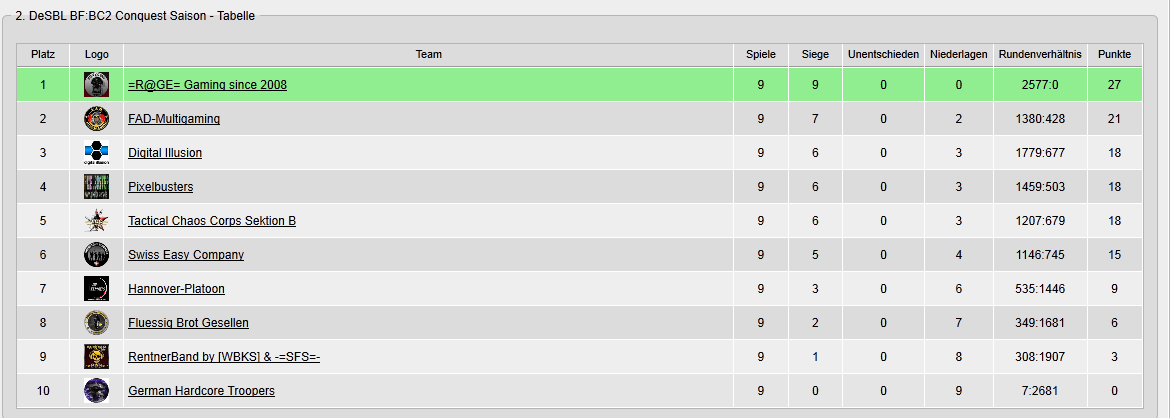
Task: Click the RentnerBand skull logo
Action: 97,357
